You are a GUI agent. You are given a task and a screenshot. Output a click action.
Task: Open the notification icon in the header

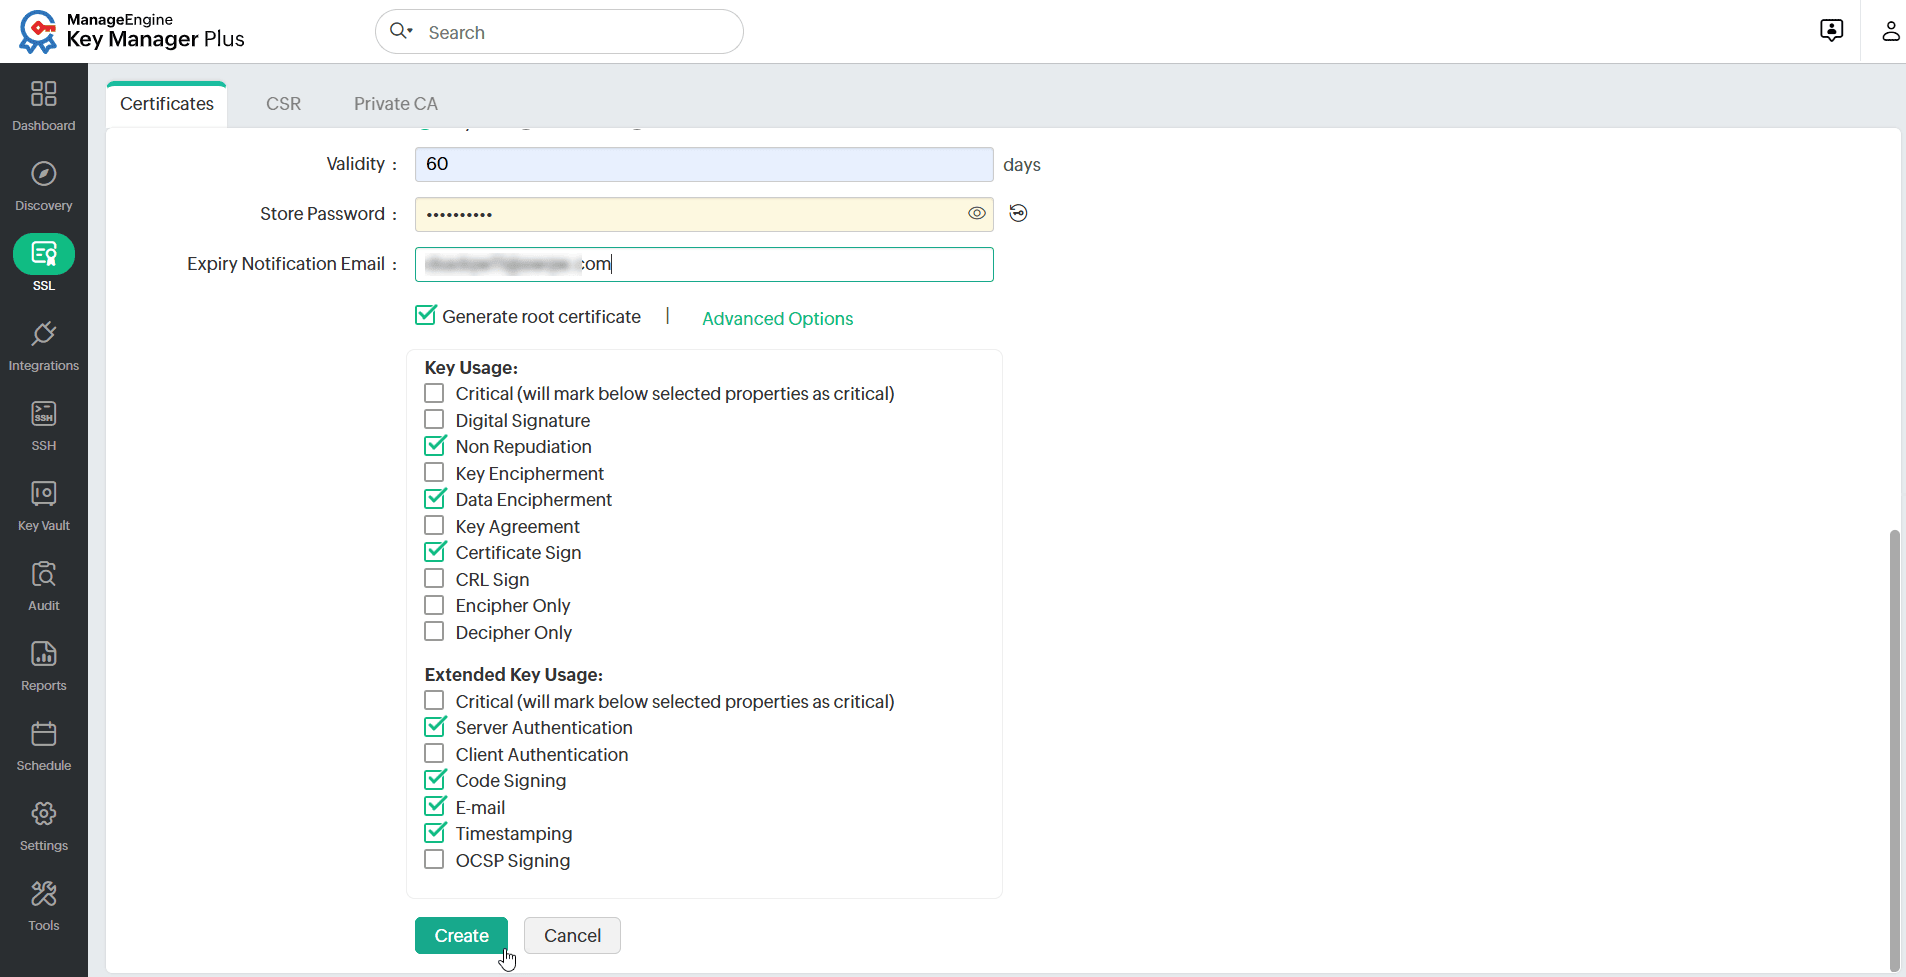pyautogui.click(x=1831, y=31)
